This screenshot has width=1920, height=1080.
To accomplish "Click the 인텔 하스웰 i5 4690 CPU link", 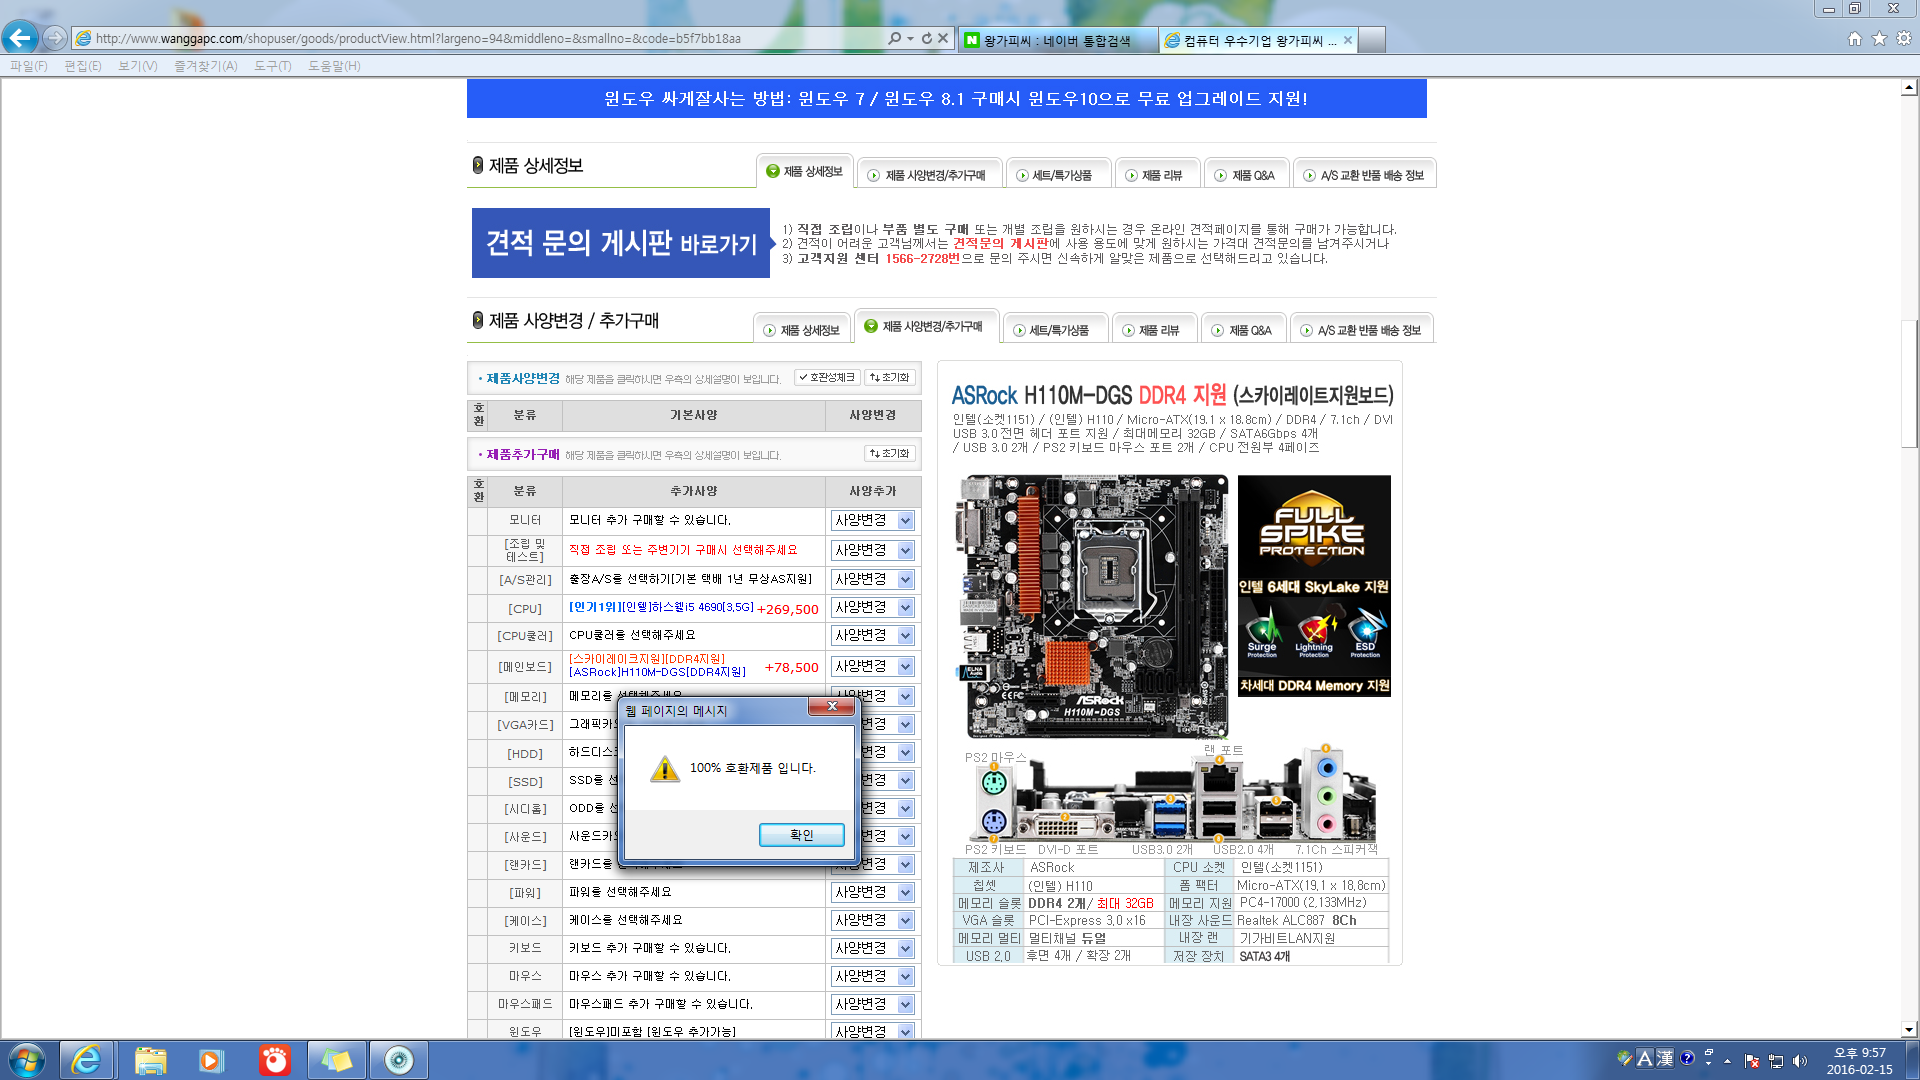I will (661, 607).
